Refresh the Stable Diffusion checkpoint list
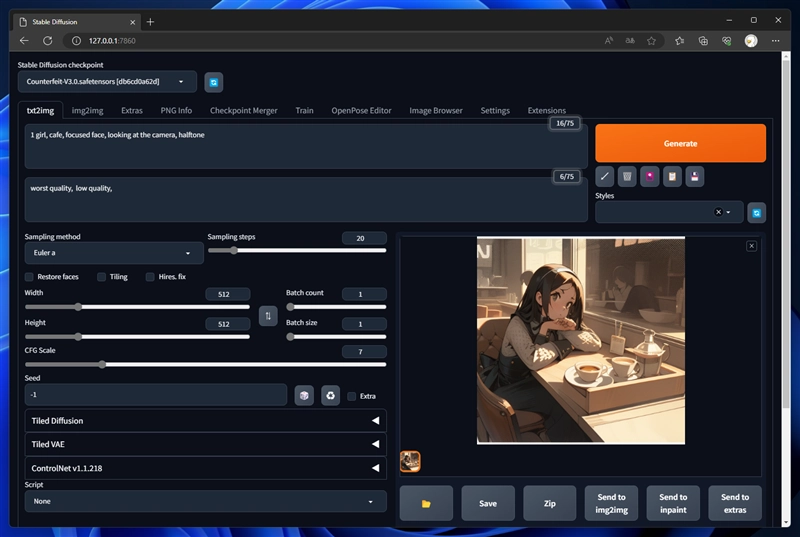The image size is (800, 537). [x=214, y=82]
